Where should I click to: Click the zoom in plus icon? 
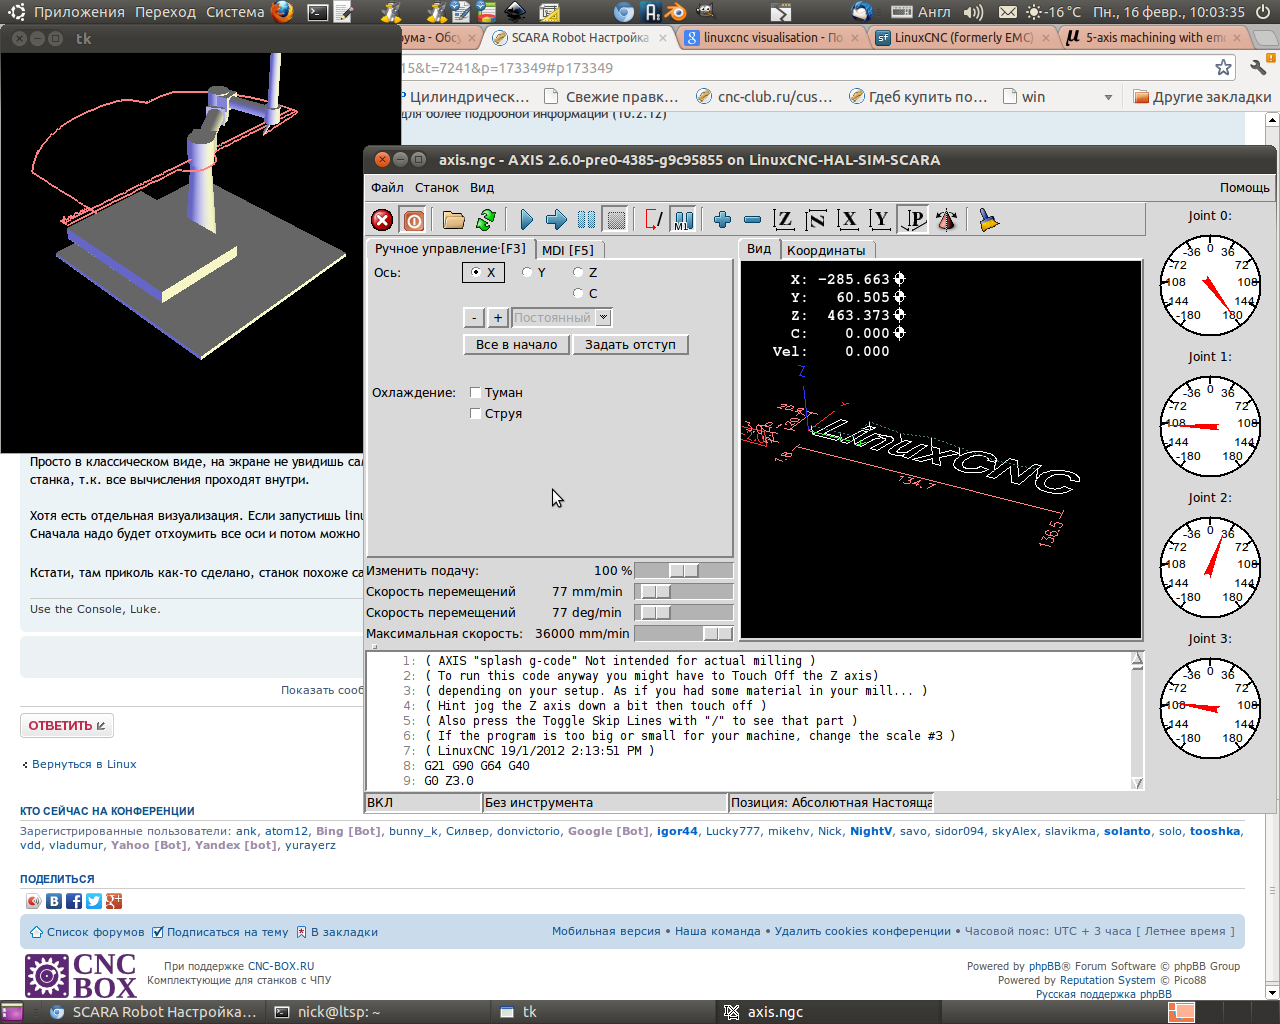[x=722, y=220]
